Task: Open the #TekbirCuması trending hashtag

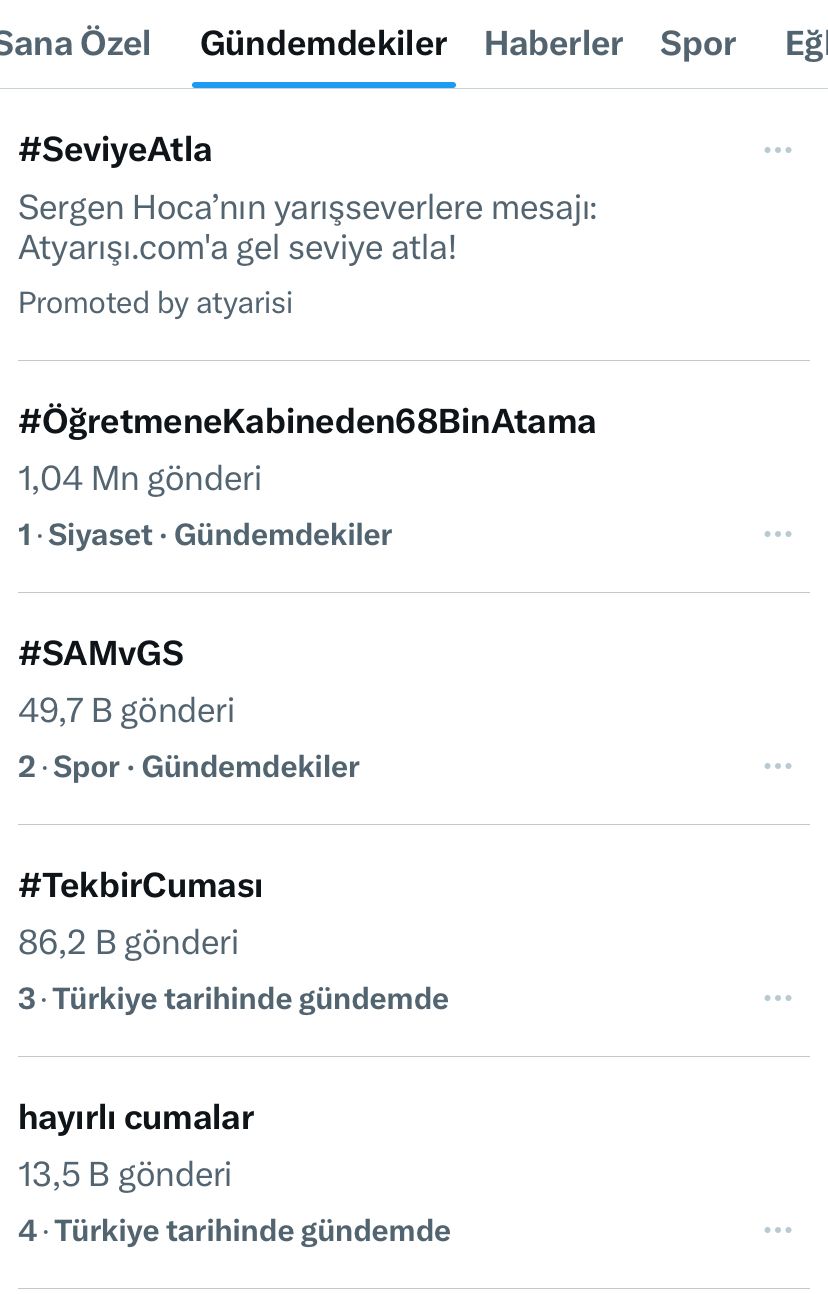Action: [x=141, y=886]
